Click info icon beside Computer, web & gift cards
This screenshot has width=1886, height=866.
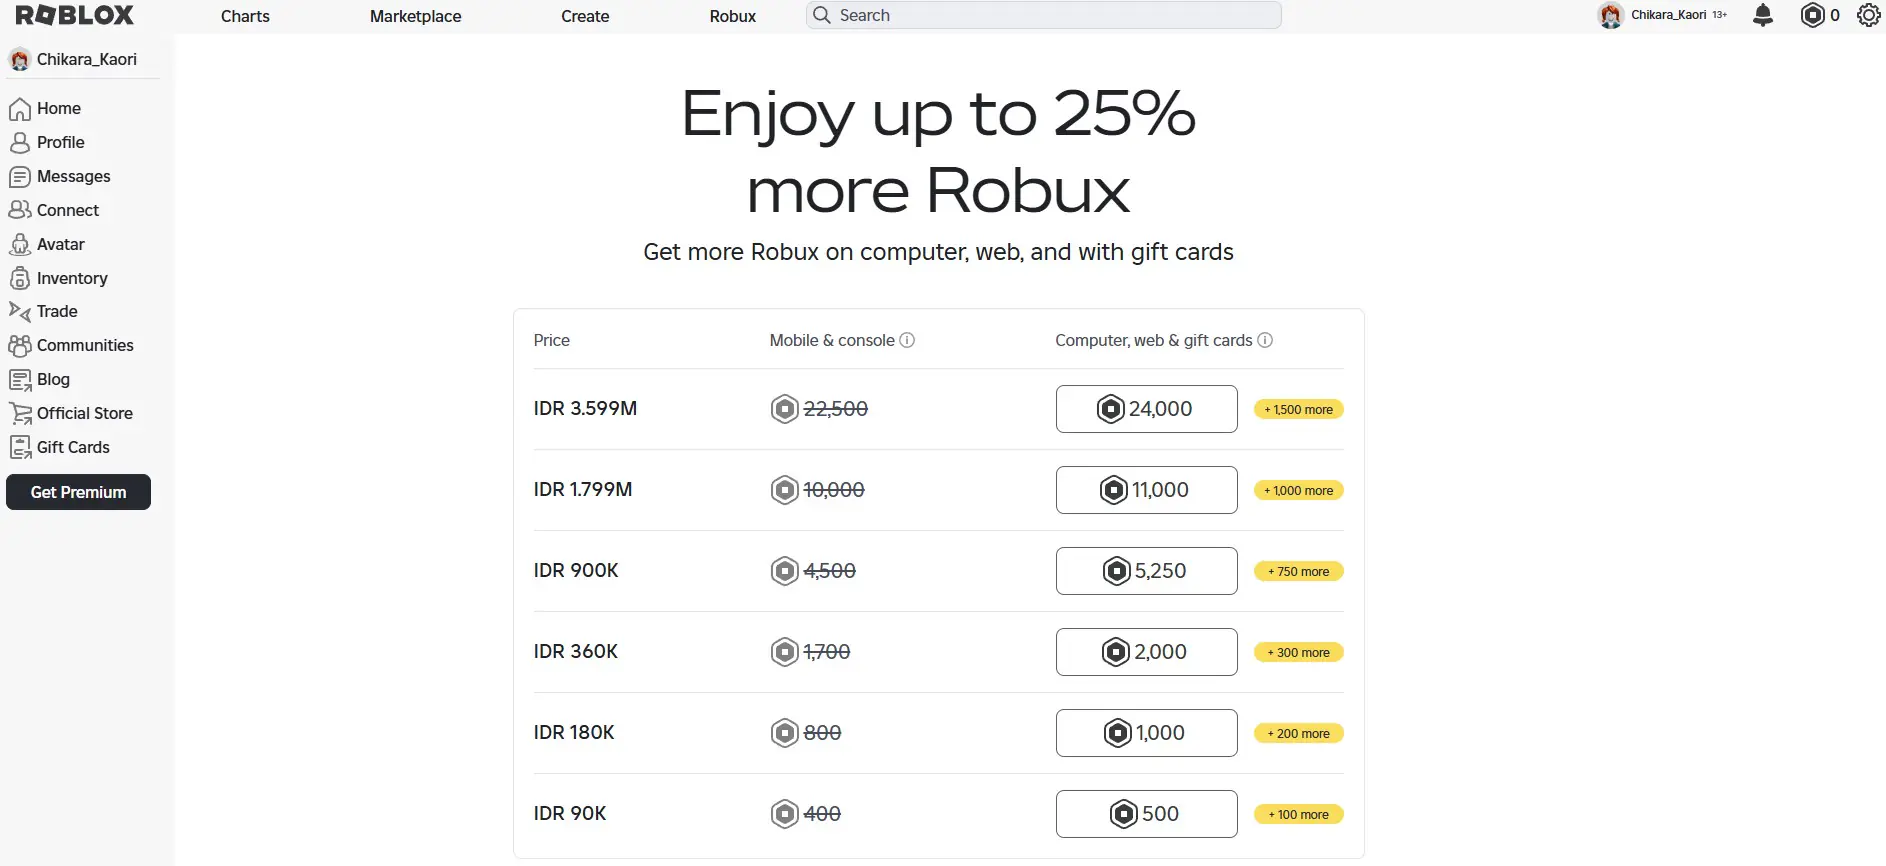pos(1265,340)
